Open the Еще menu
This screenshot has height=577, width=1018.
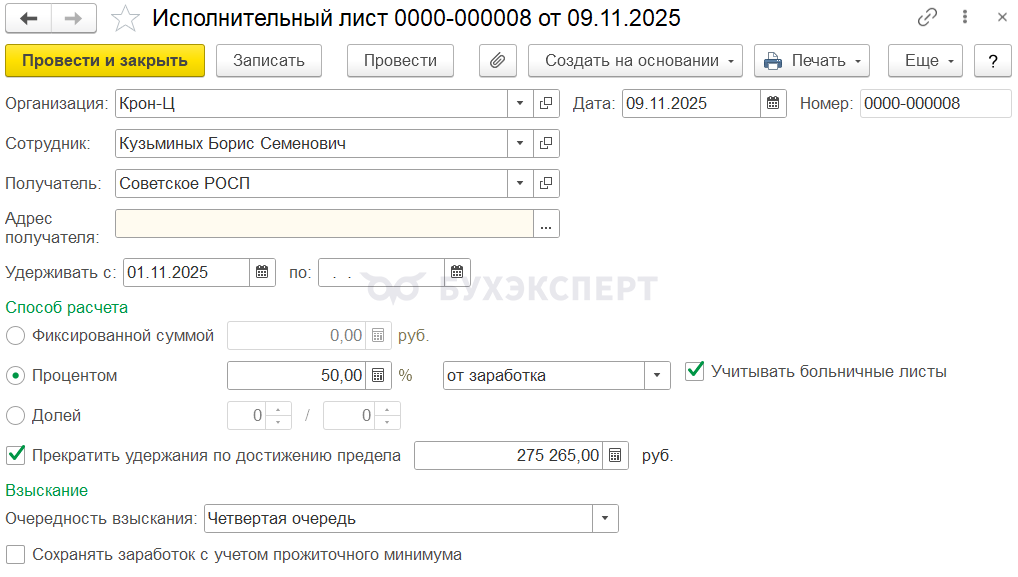[925, 61]
